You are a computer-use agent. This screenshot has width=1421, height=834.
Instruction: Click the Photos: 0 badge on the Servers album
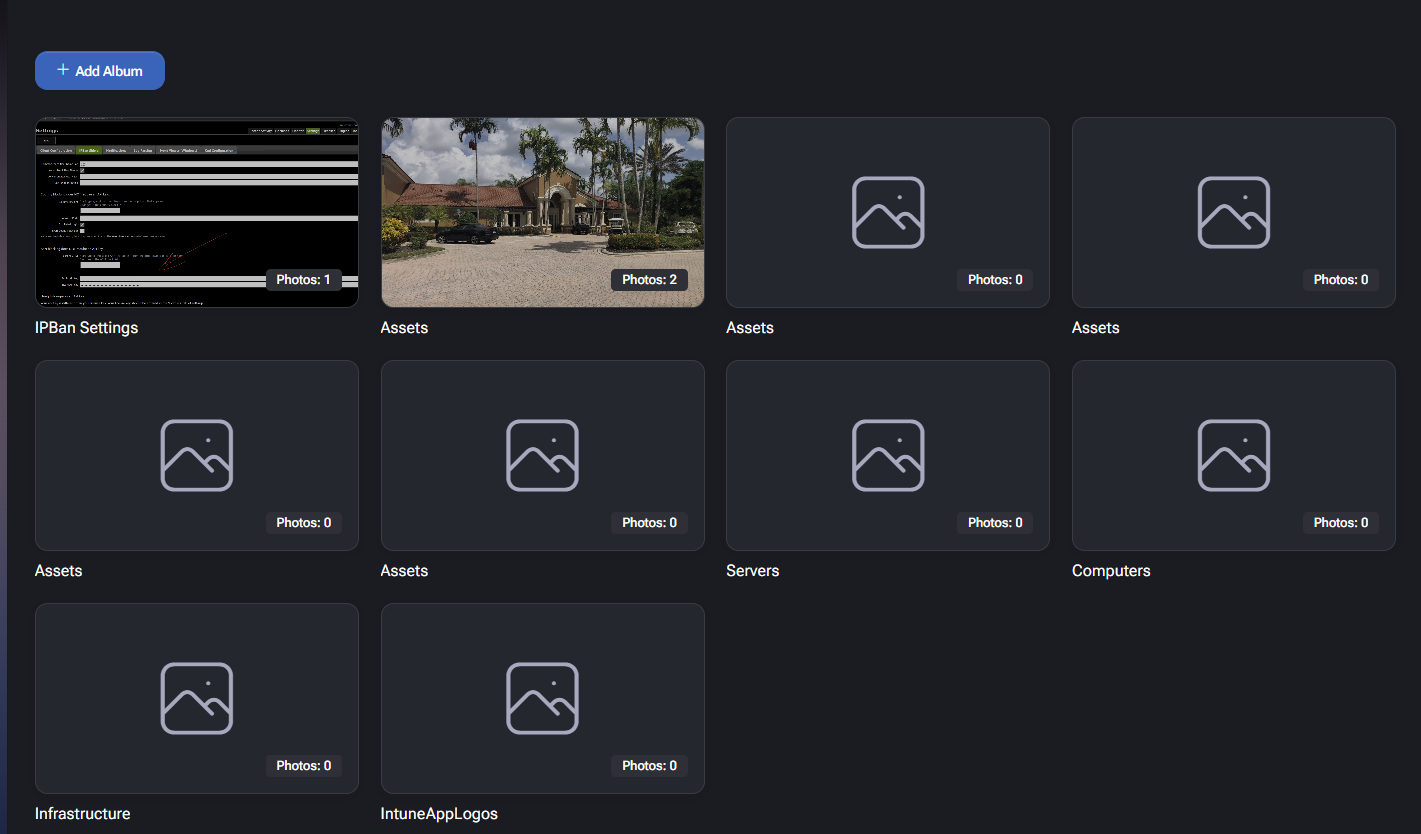995,522
